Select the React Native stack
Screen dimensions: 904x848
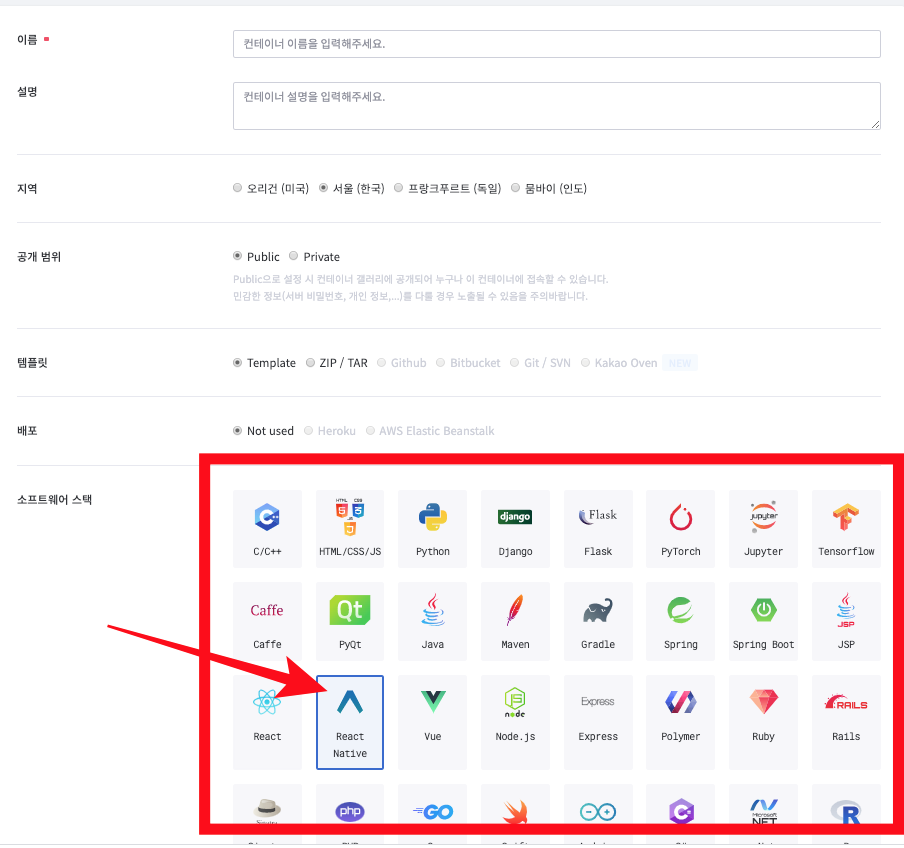(x=350, y=722)
